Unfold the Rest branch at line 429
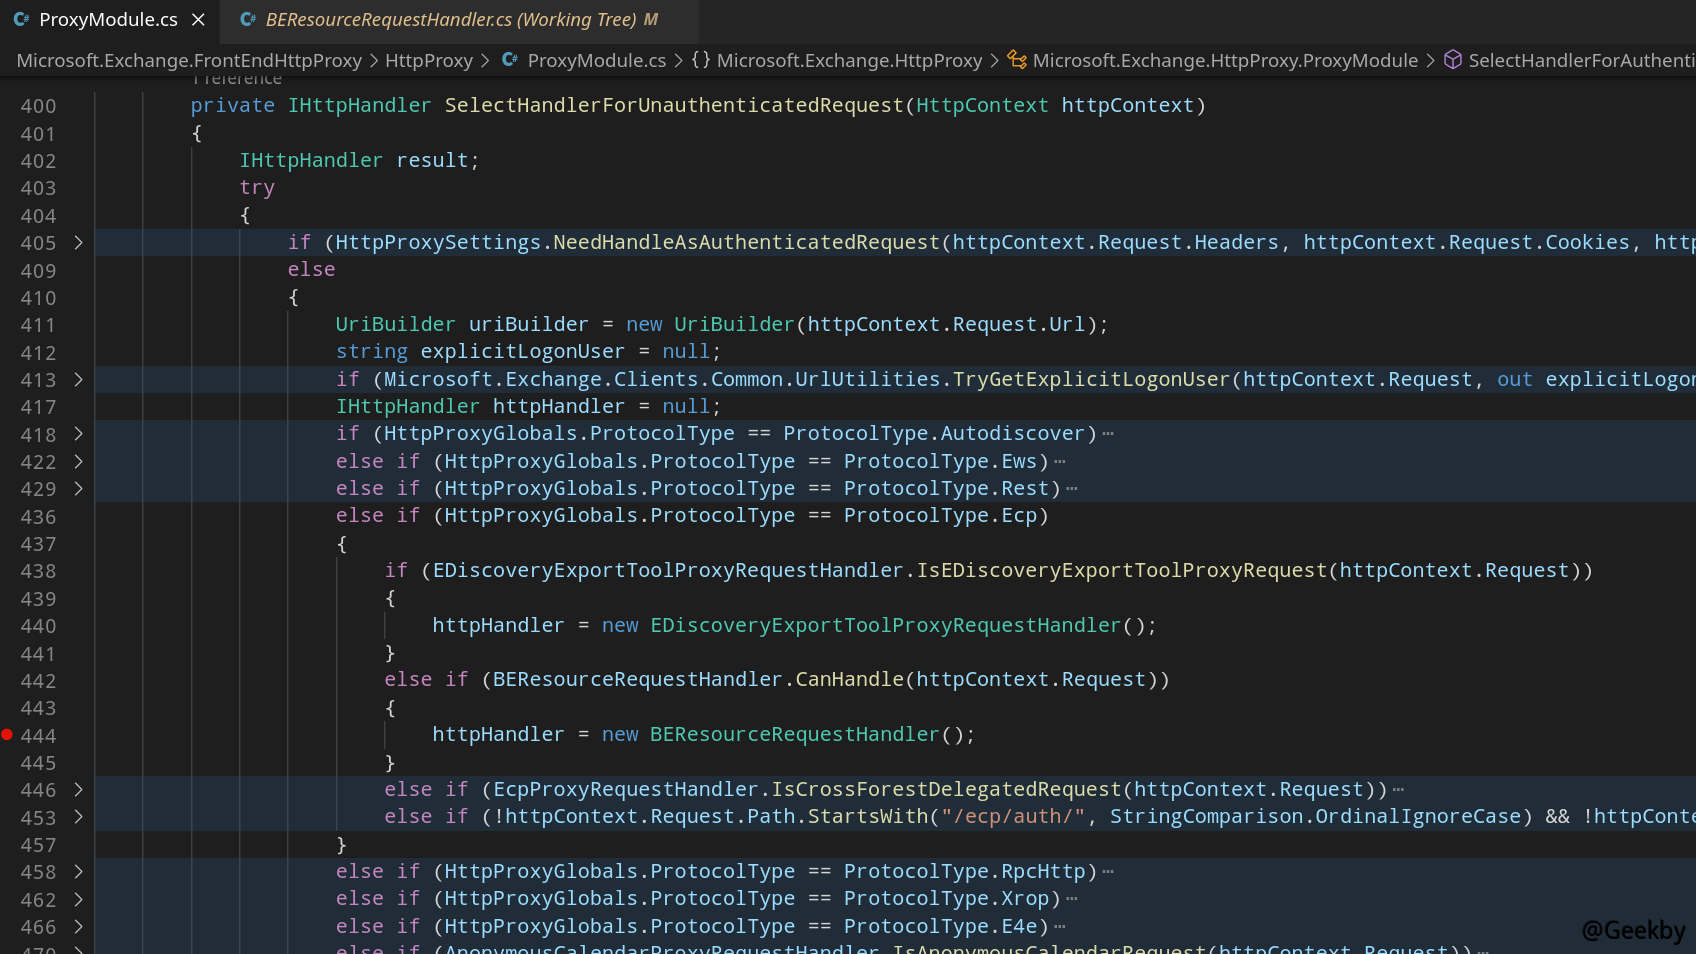Screen dimensions: 1696x954 click(x=78, y=489)
